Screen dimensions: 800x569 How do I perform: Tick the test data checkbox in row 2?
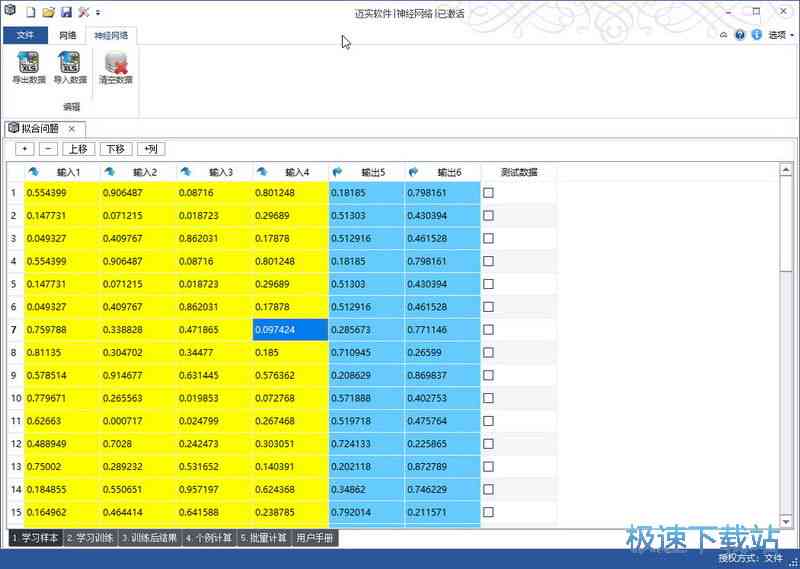click(x=488, y=215)
